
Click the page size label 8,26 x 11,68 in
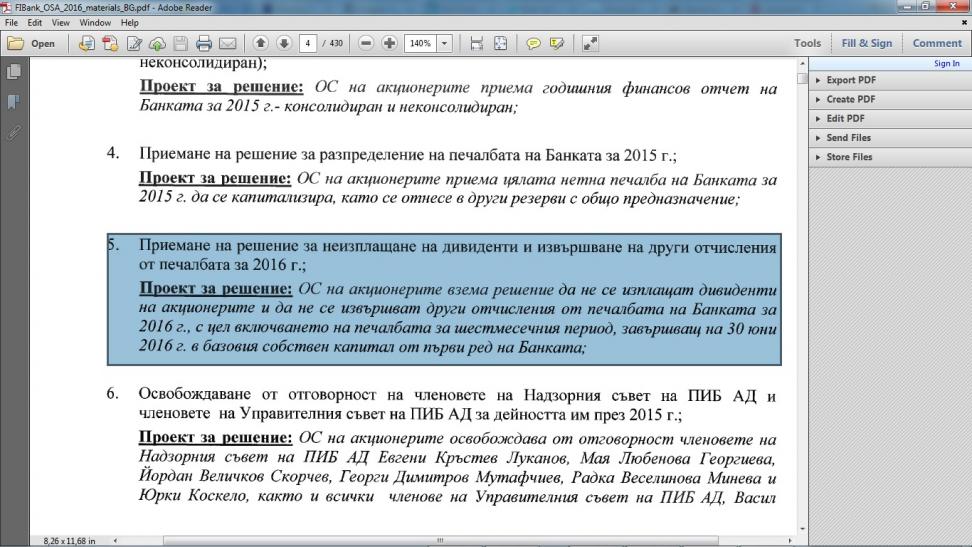tap(69, 541)
